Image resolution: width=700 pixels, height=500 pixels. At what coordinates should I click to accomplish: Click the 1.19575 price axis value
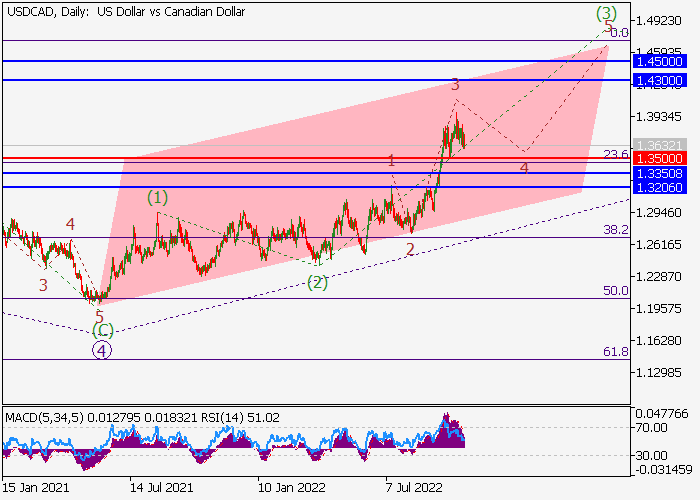click(659, 308)
